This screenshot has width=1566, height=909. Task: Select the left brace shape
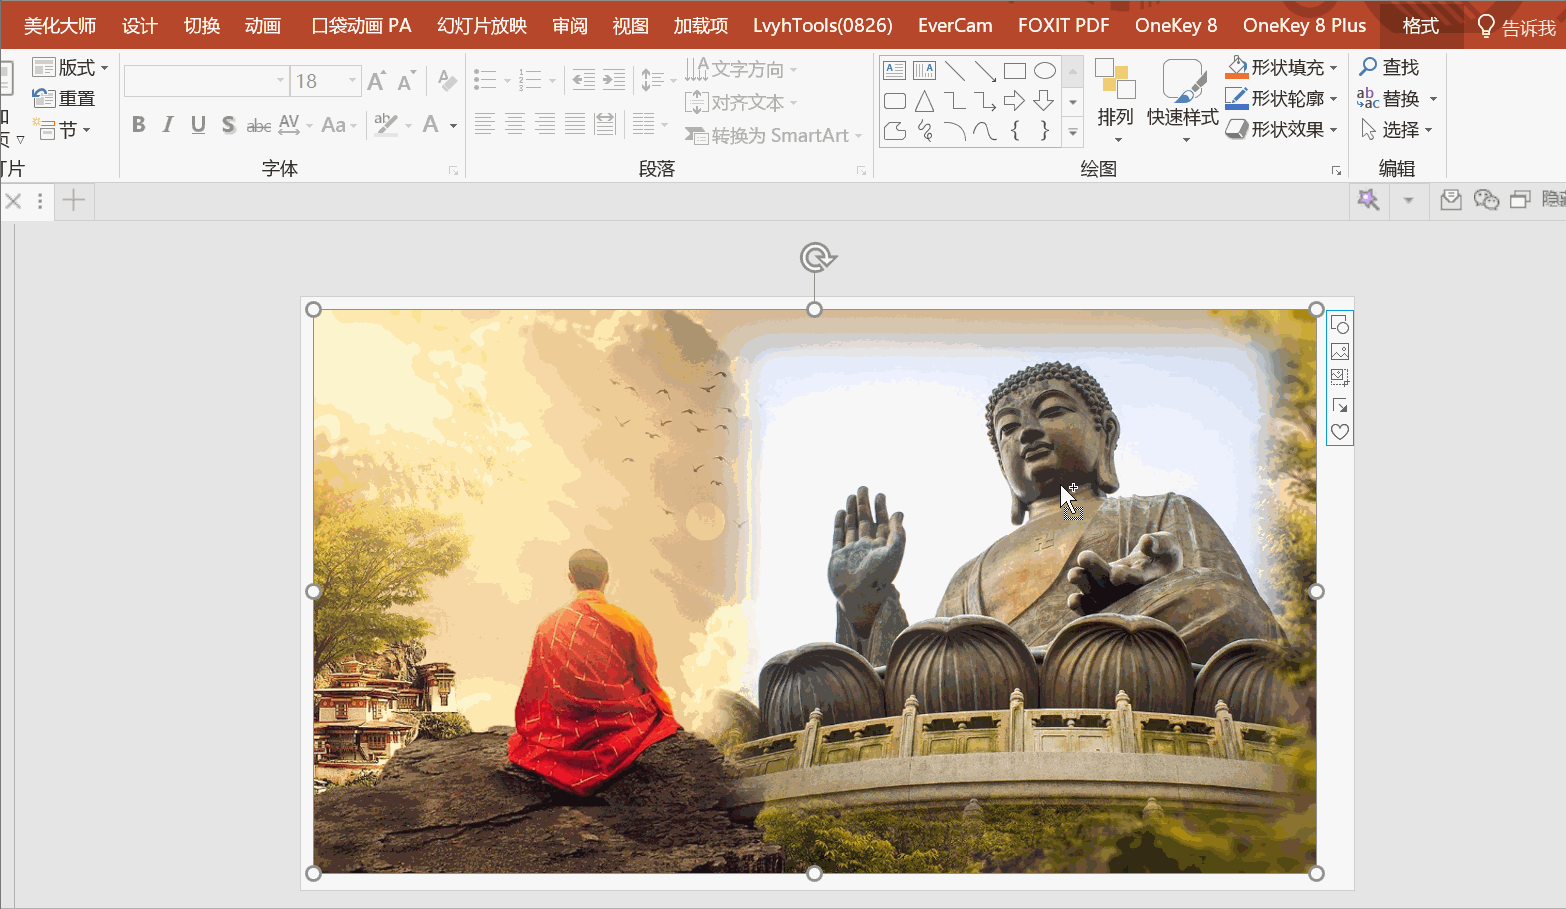1015,131
